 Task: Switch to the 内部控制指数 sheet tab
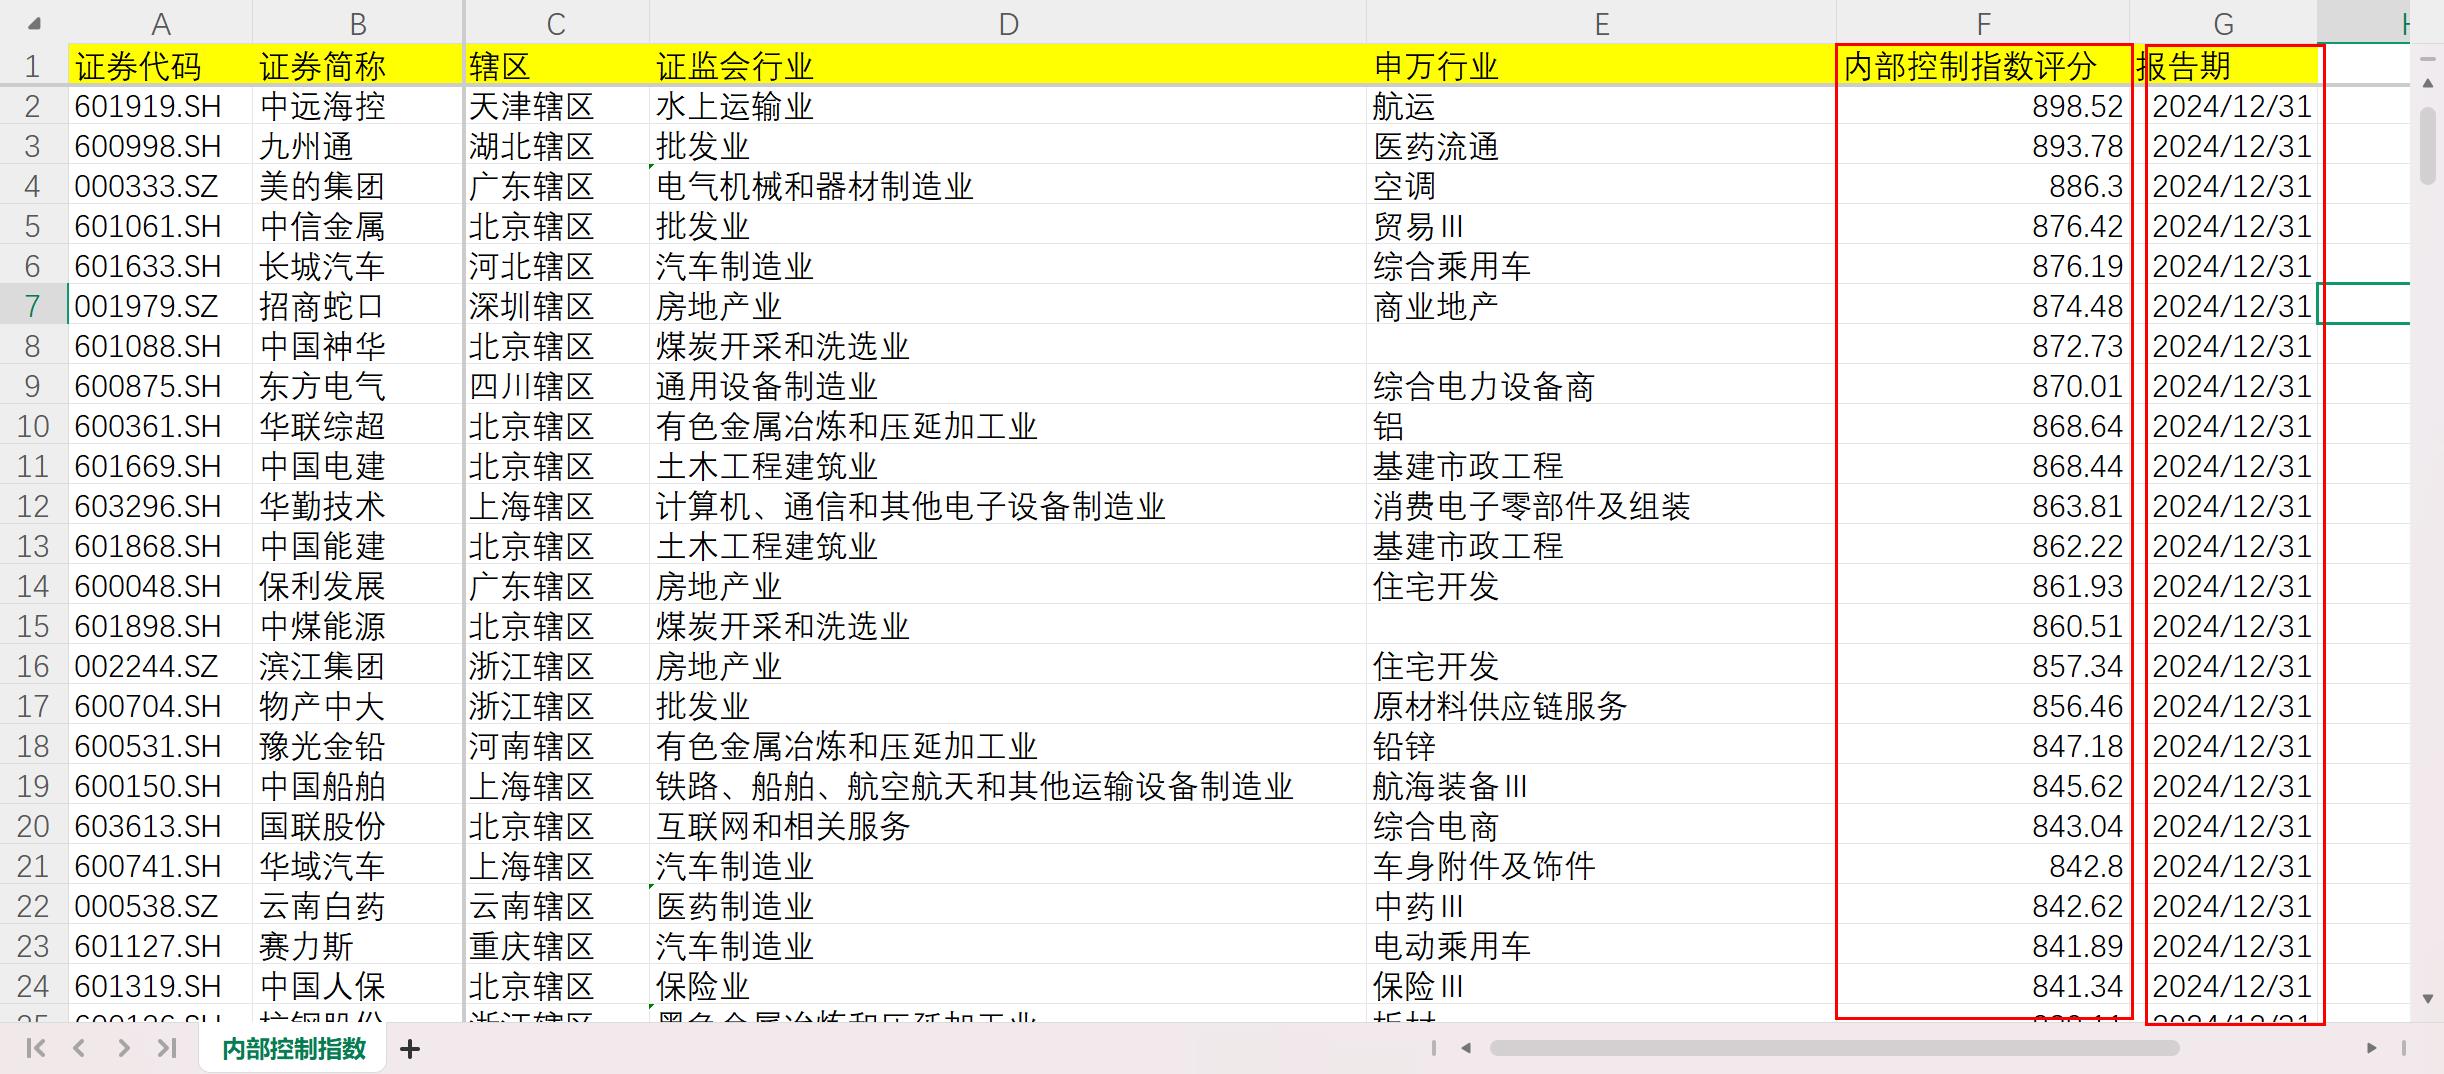pos(294,1048)
